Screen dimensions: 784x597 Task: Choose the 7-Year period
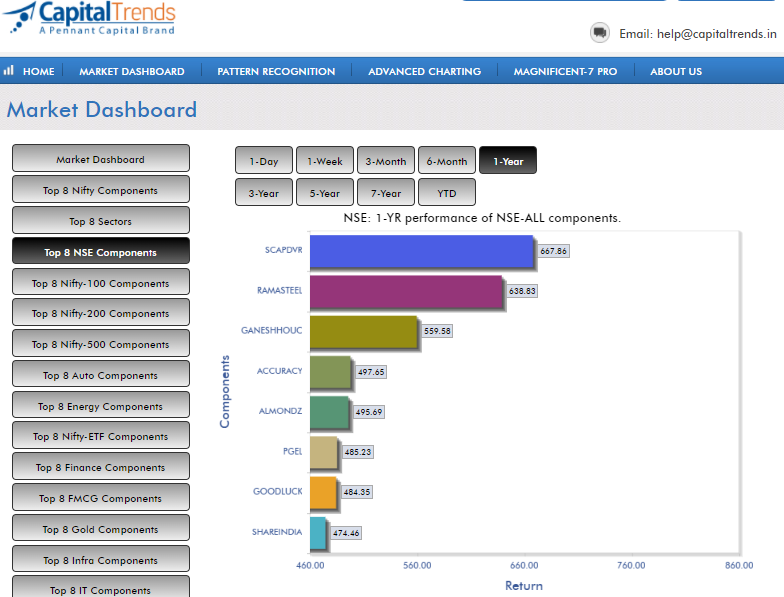click(386, 192)
